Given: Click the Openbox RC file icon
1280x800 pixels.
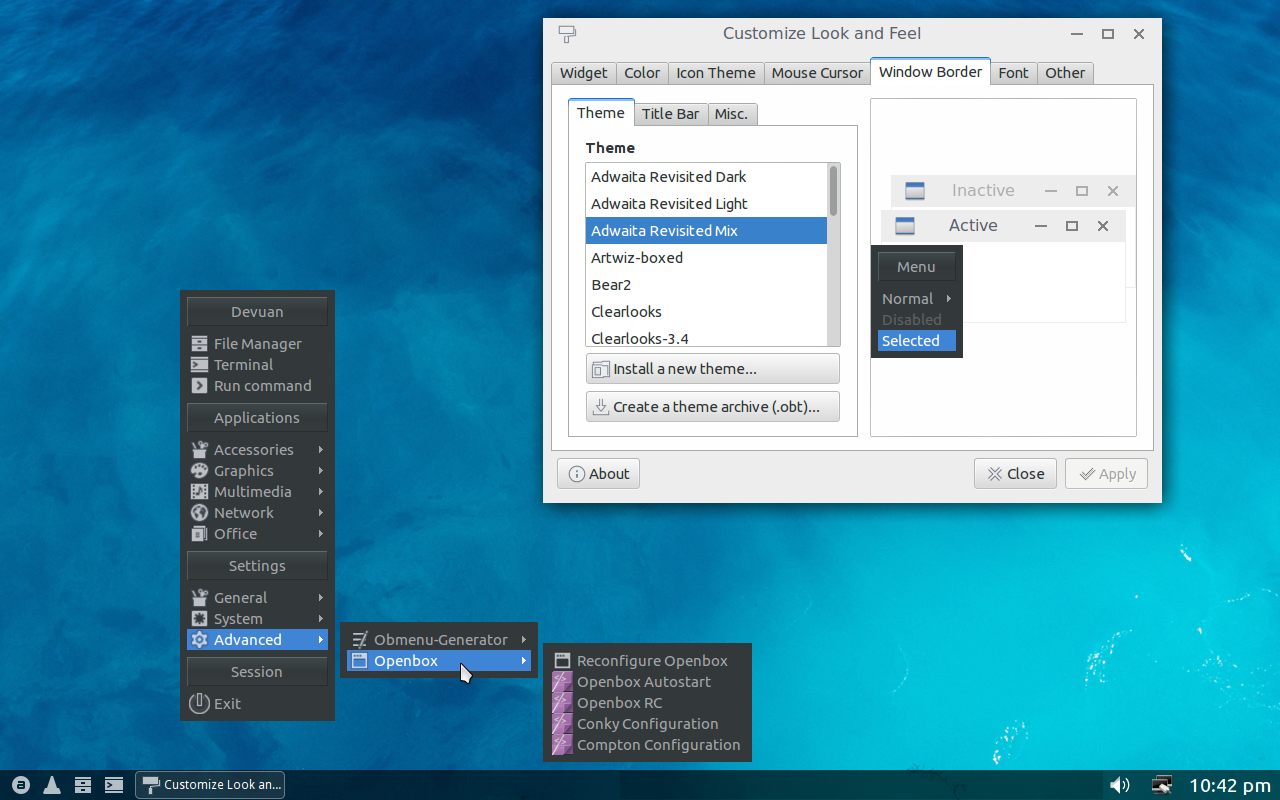Looking at the screenshot, I should [x=562, y=703].
